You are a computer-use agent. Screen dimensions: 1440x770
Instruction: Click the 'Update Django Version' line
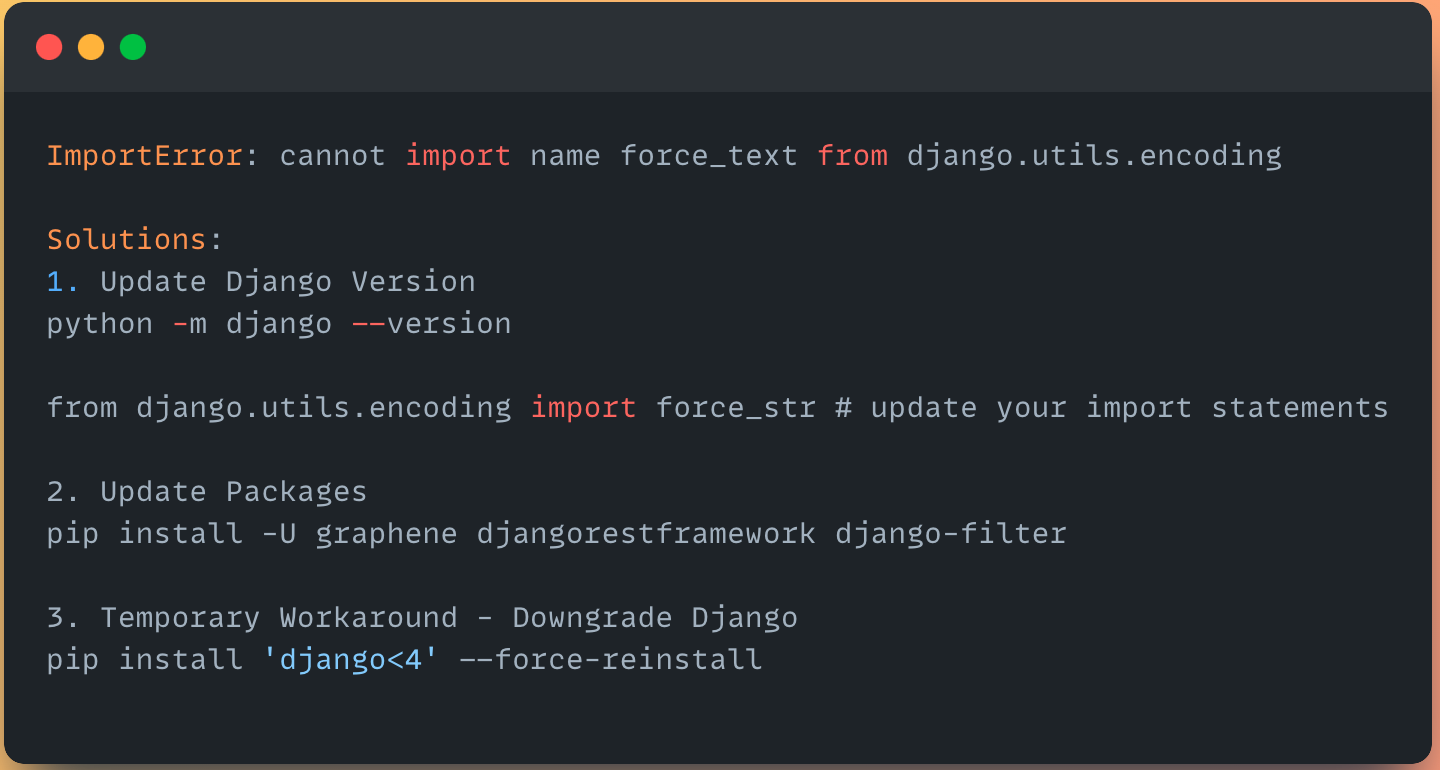(x=288, y=282)
